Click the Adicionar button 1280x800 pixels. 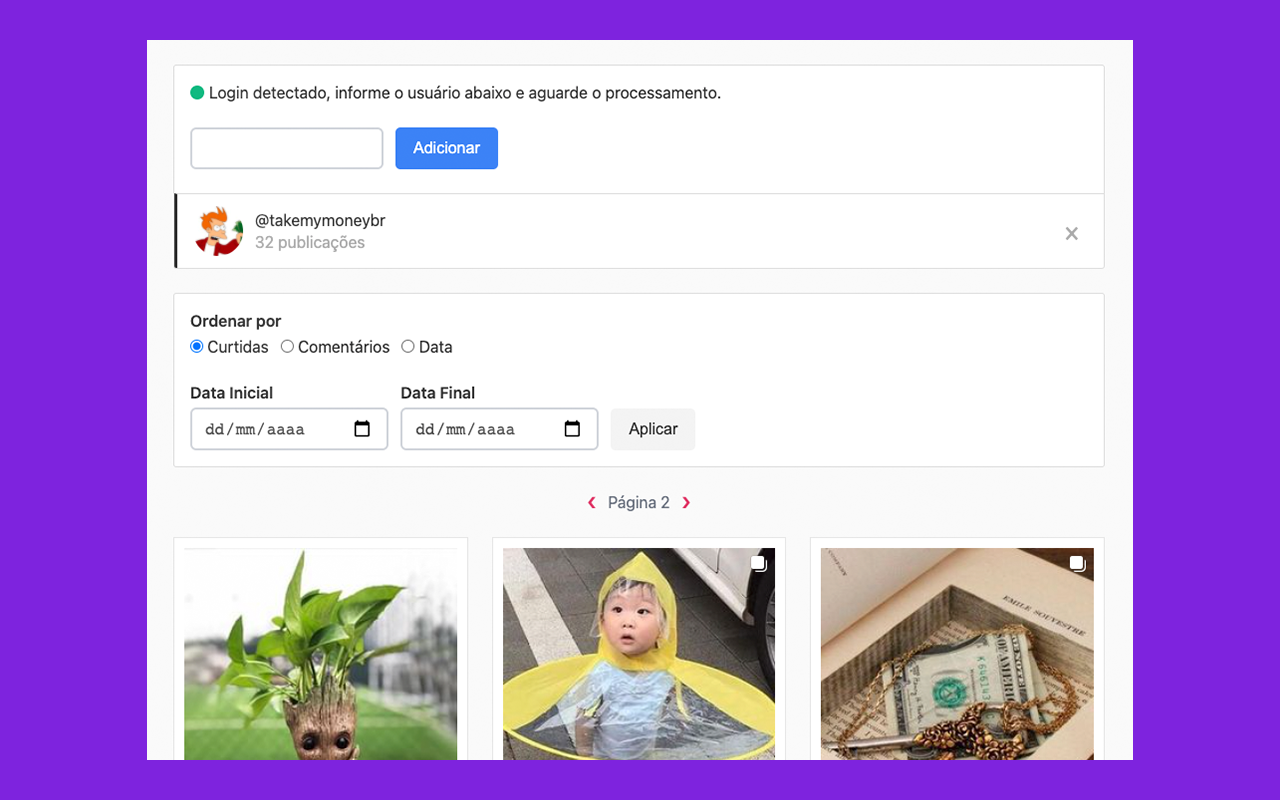click(446, 147)
